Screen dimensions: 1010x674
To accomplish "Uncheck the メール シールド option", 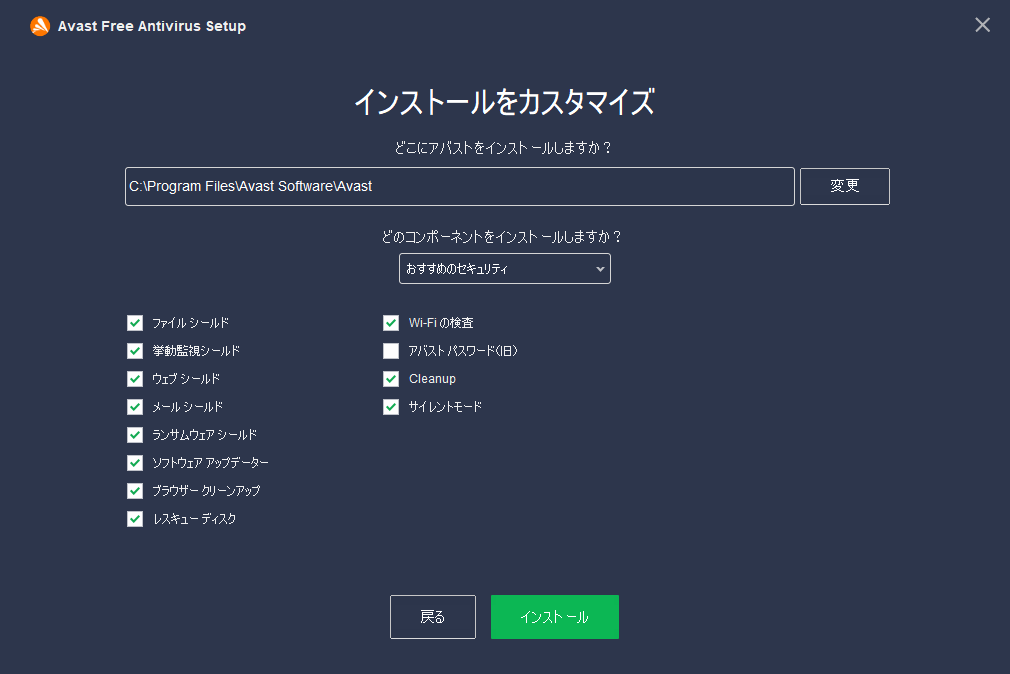I will (x=135, y=407).
